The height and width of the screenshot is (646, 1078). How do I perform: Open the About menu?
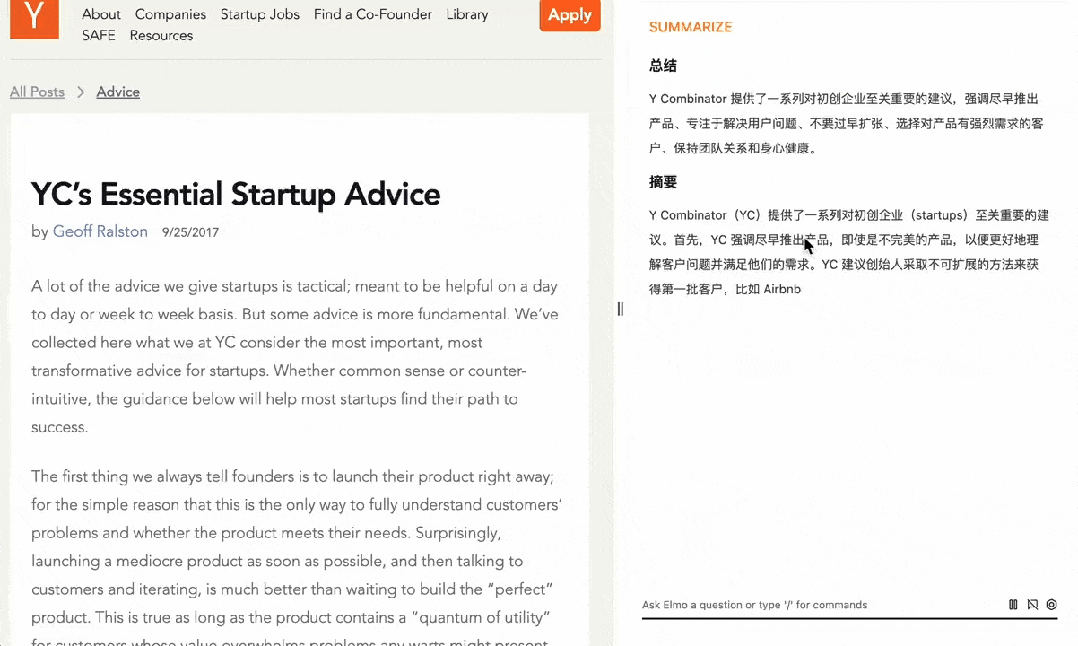click(x=101, y=14)
